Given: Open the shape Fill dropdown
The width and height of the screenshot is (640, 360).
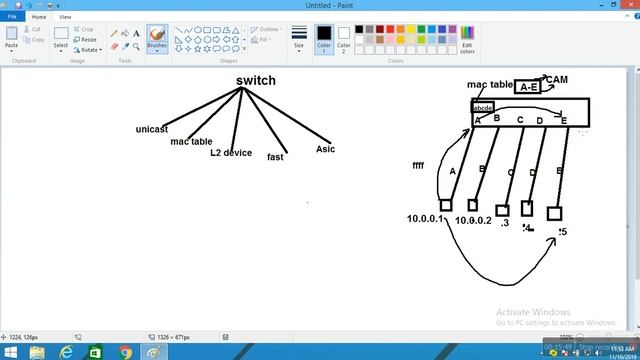Looking at the screenshot, I should tap(261, 40).
